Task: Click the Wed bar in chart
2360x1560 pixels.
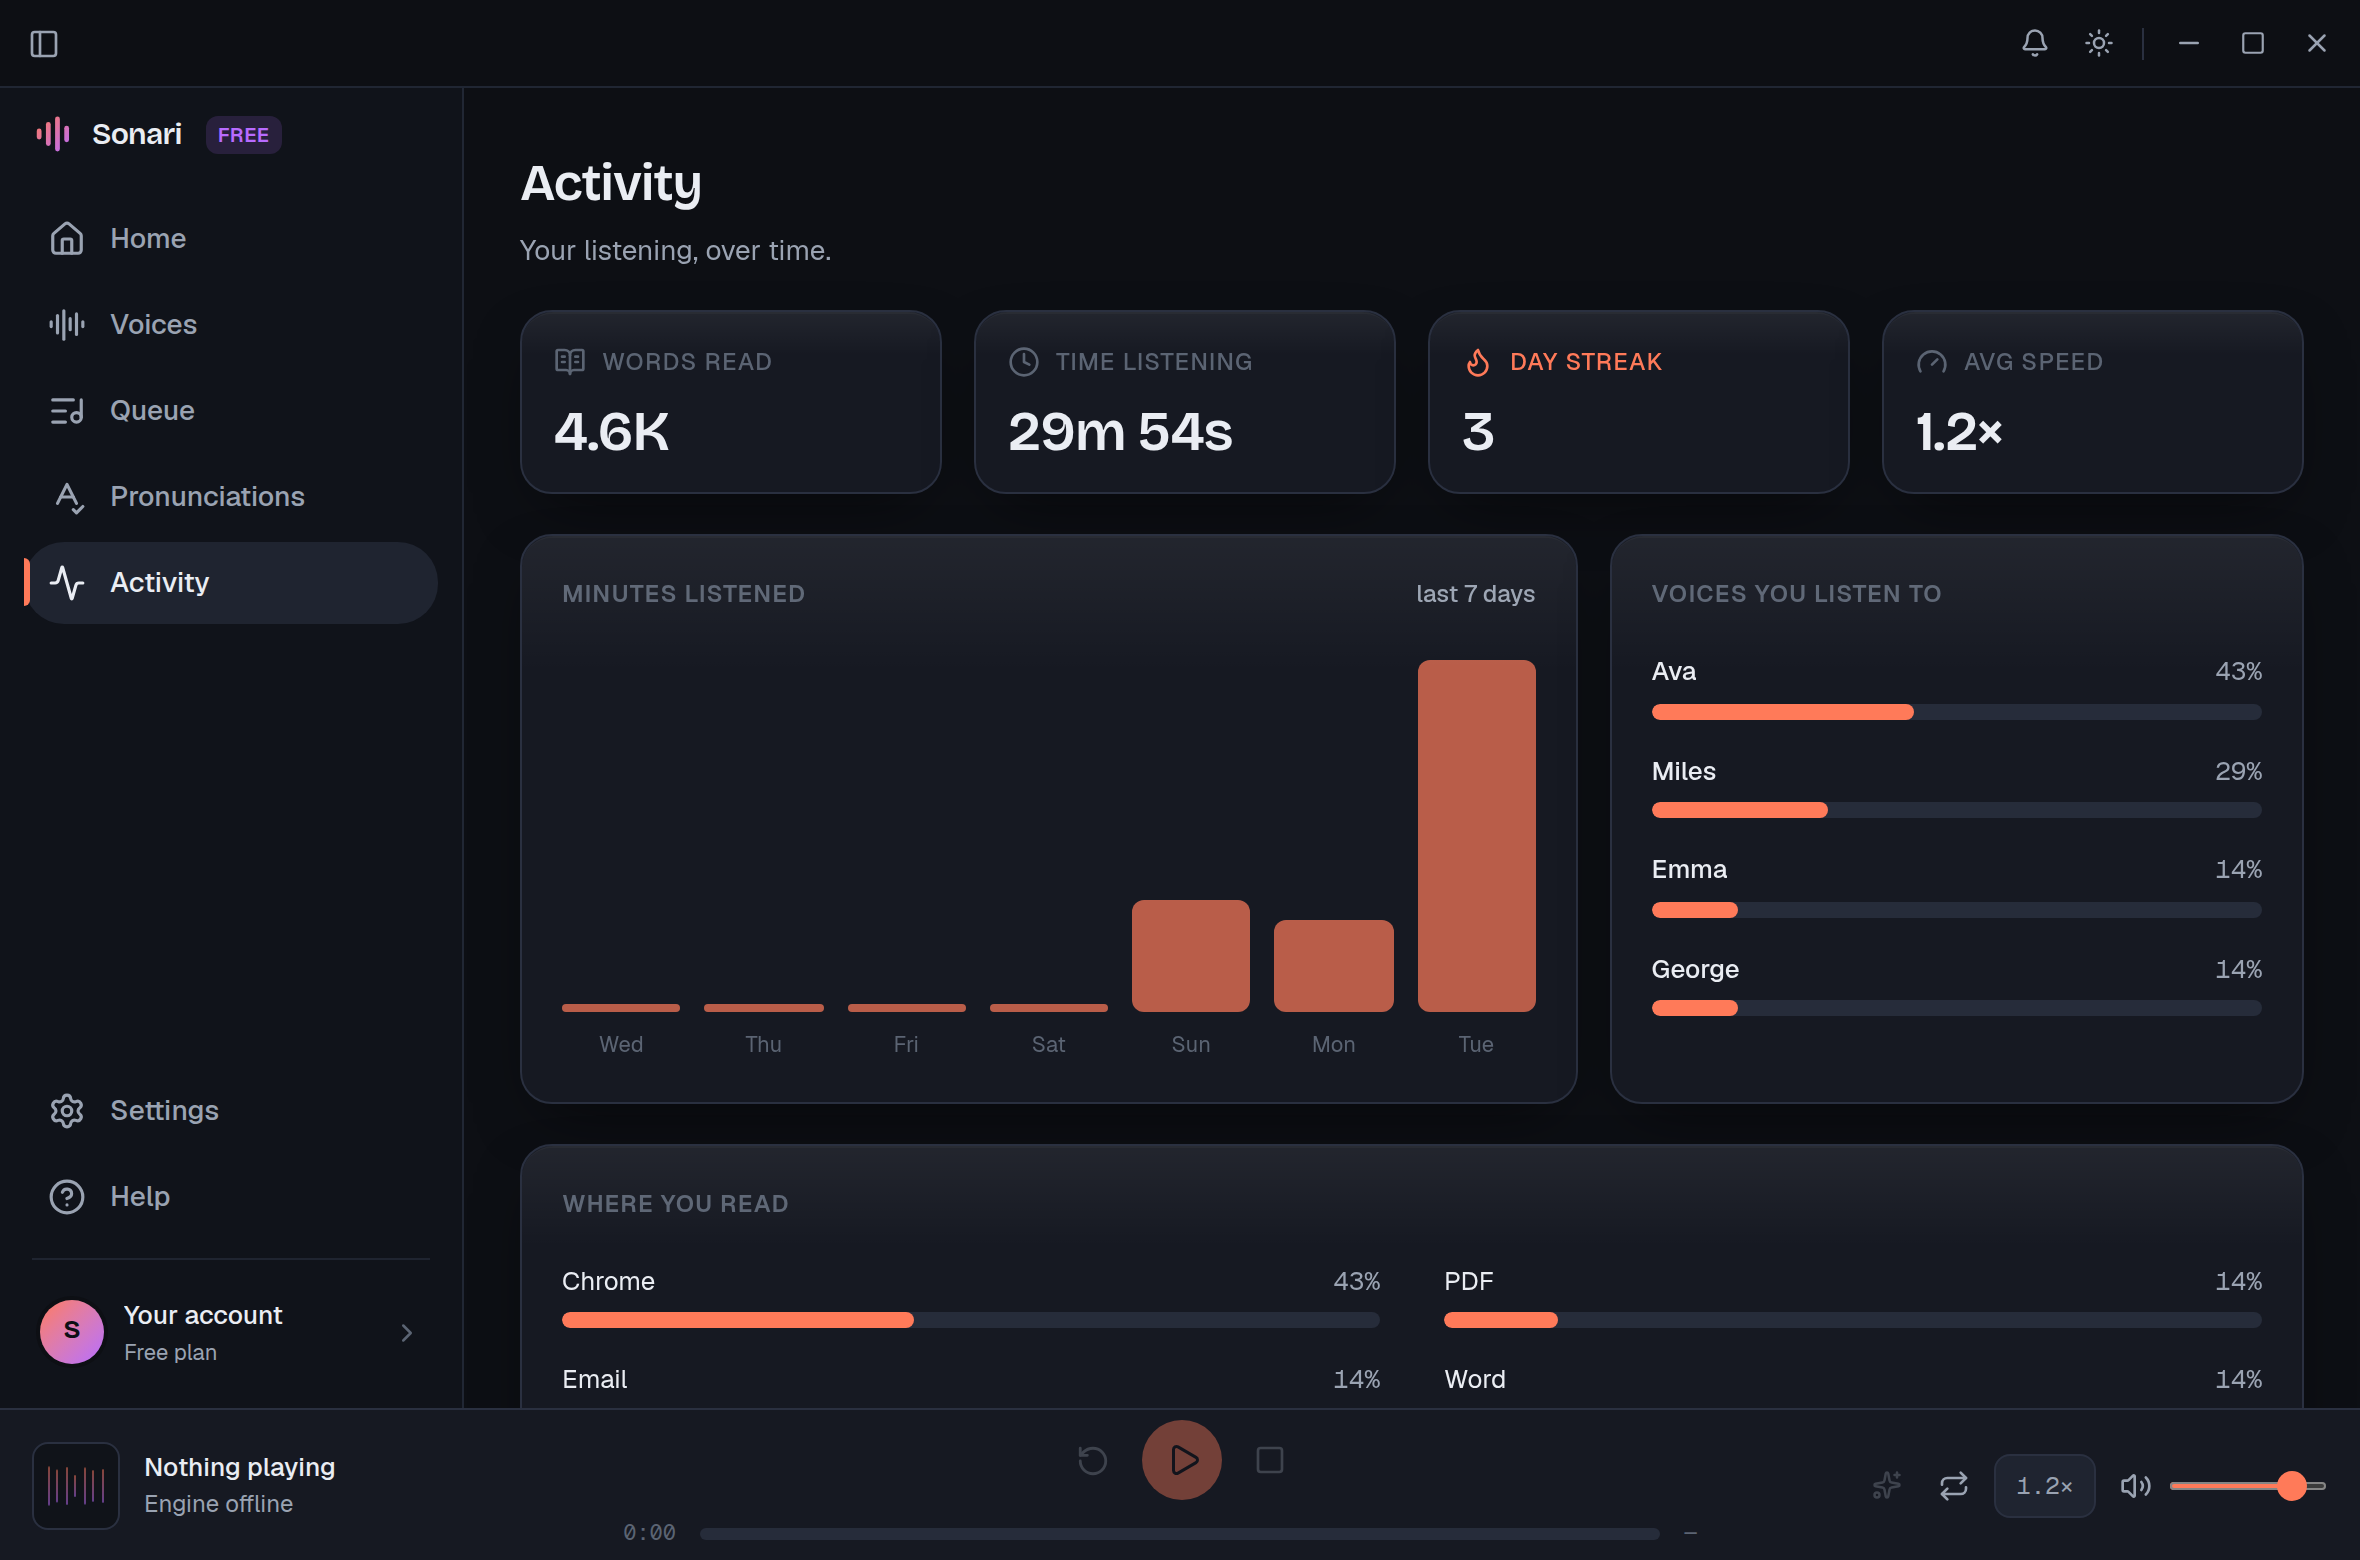Action: click(620, 1007)
